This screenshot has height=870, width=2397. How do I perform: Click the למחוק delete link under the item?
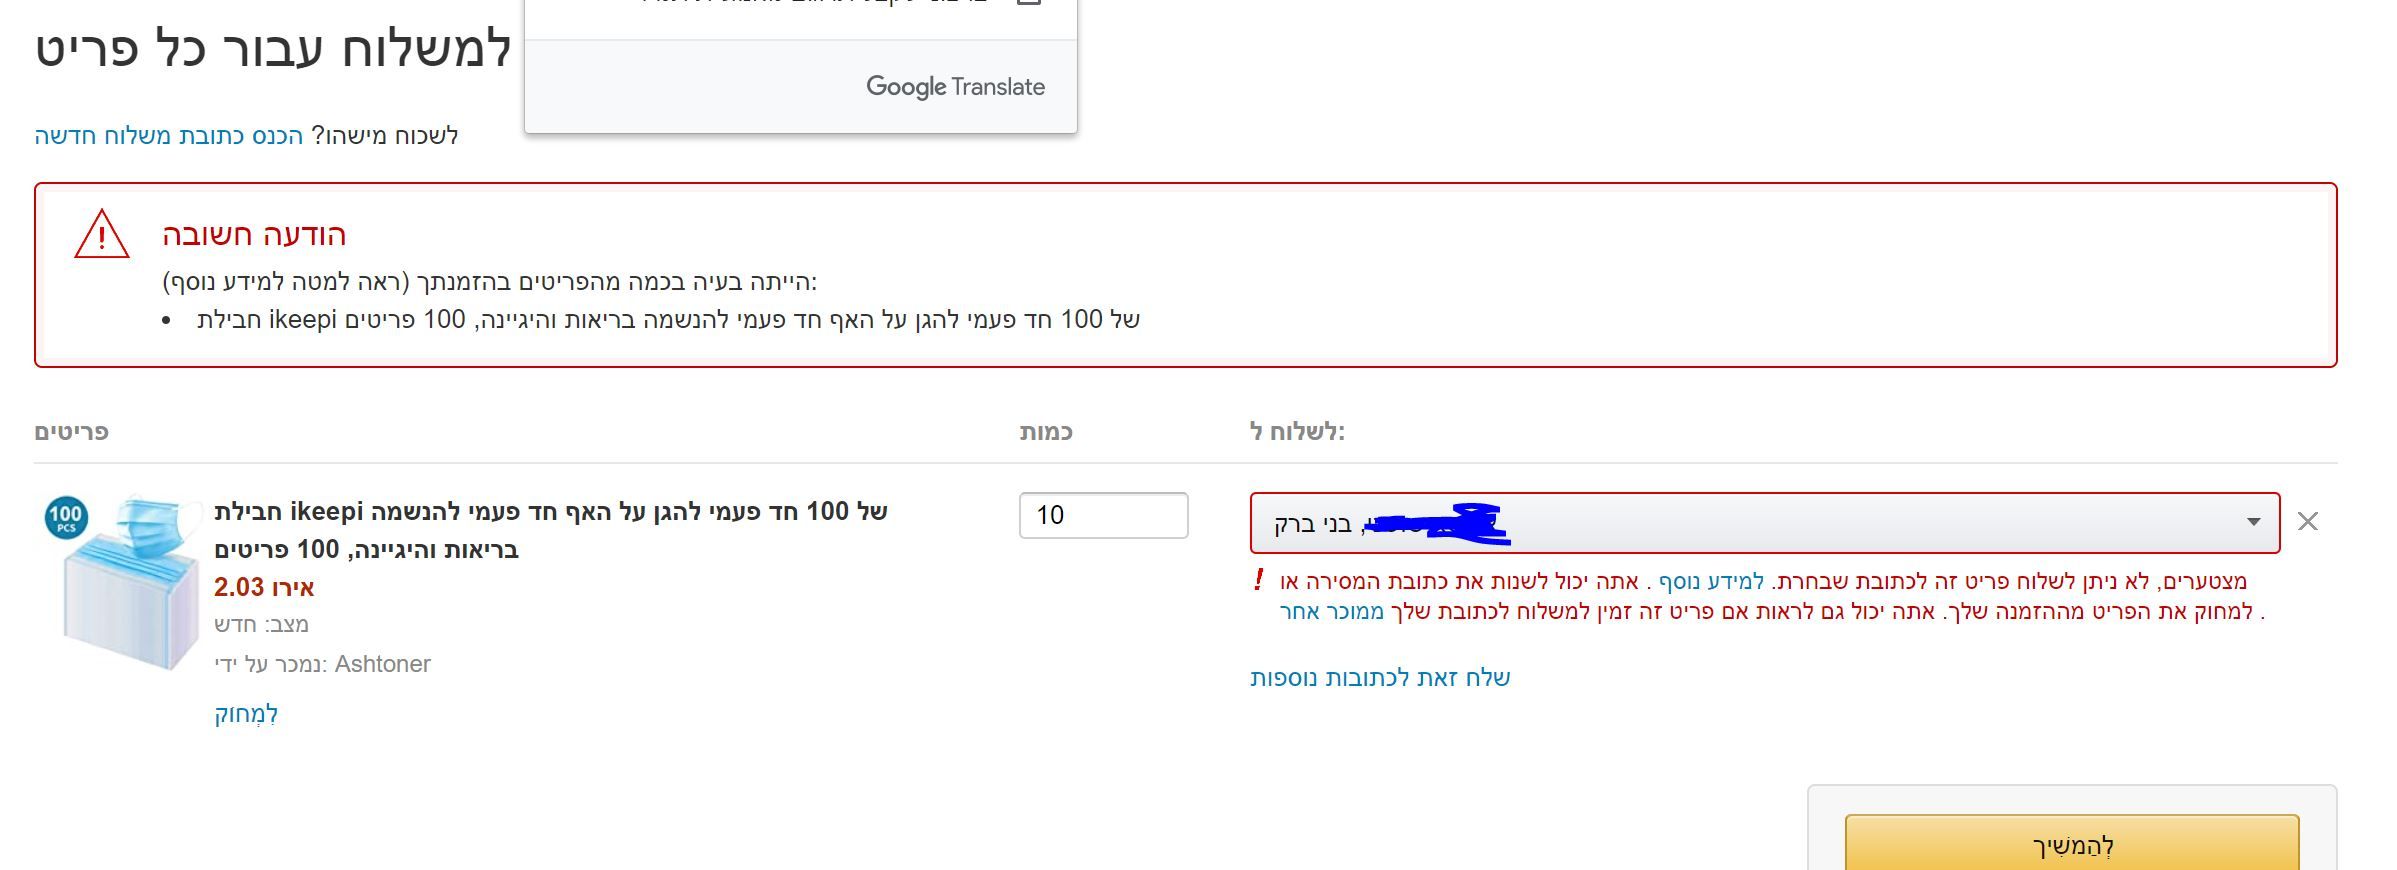pos(246,714)
